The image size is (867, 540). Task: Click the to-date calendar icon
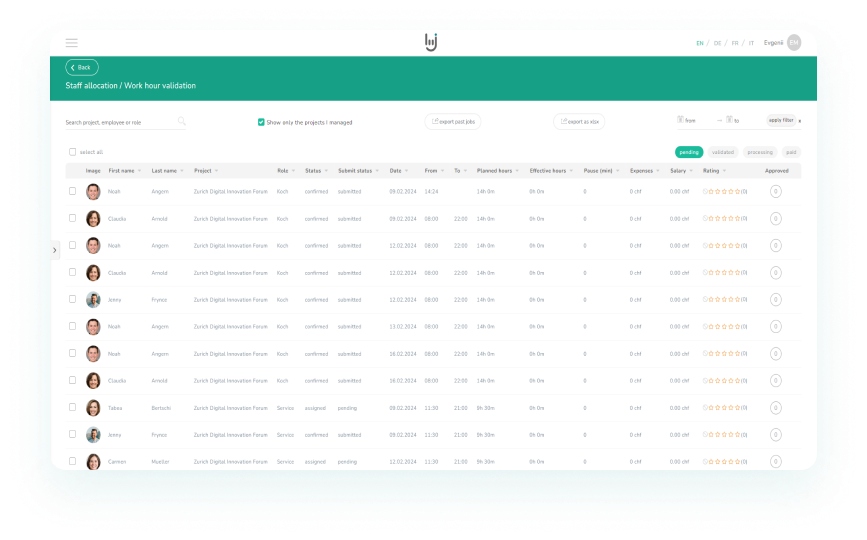click(729, 119)
